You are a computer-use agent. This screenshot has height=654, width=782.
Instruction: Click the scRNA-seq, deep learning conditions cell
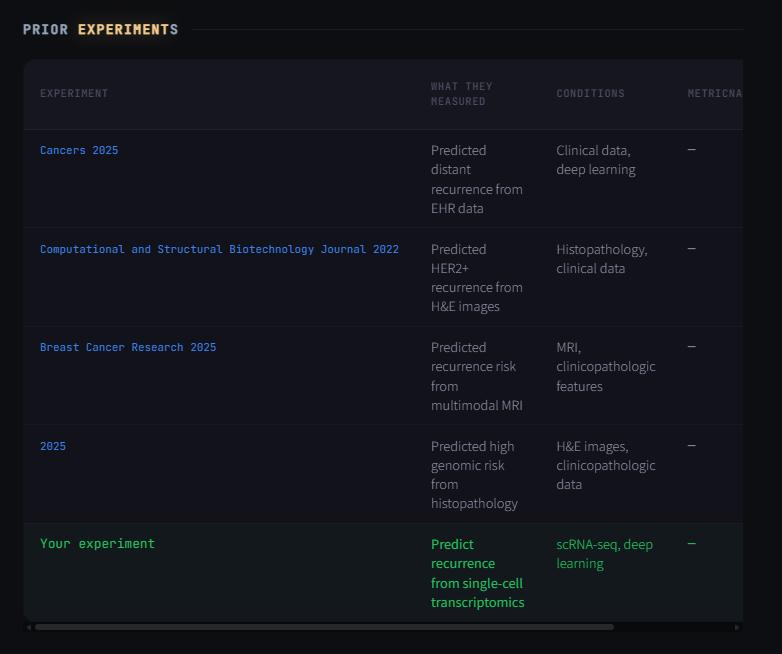tap(604, 554)
